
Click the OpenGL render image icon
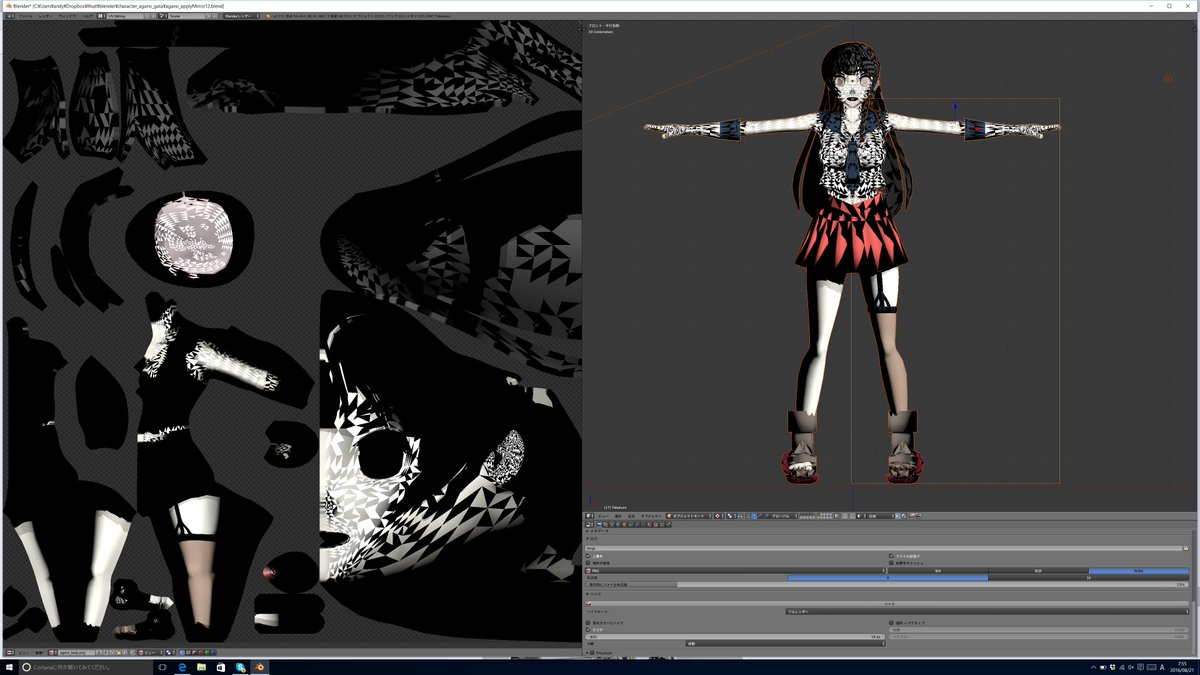click(x=911, y=516)
